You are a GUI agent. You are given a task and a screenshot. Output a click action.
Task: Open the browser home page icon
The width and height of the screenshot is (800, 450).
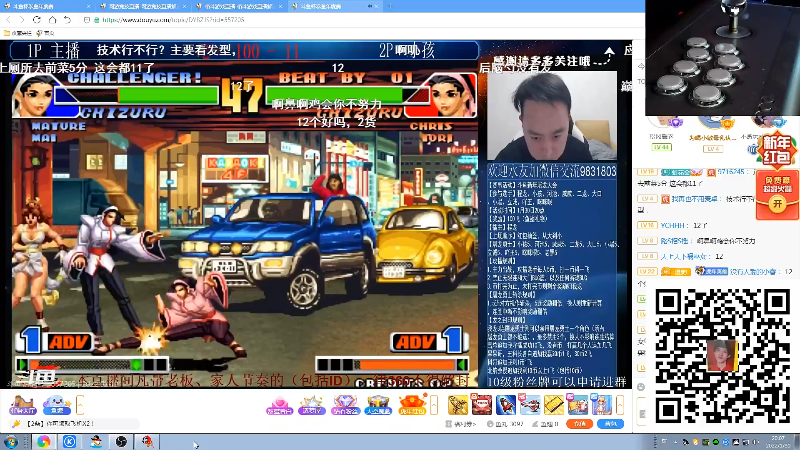coord(53,20)
